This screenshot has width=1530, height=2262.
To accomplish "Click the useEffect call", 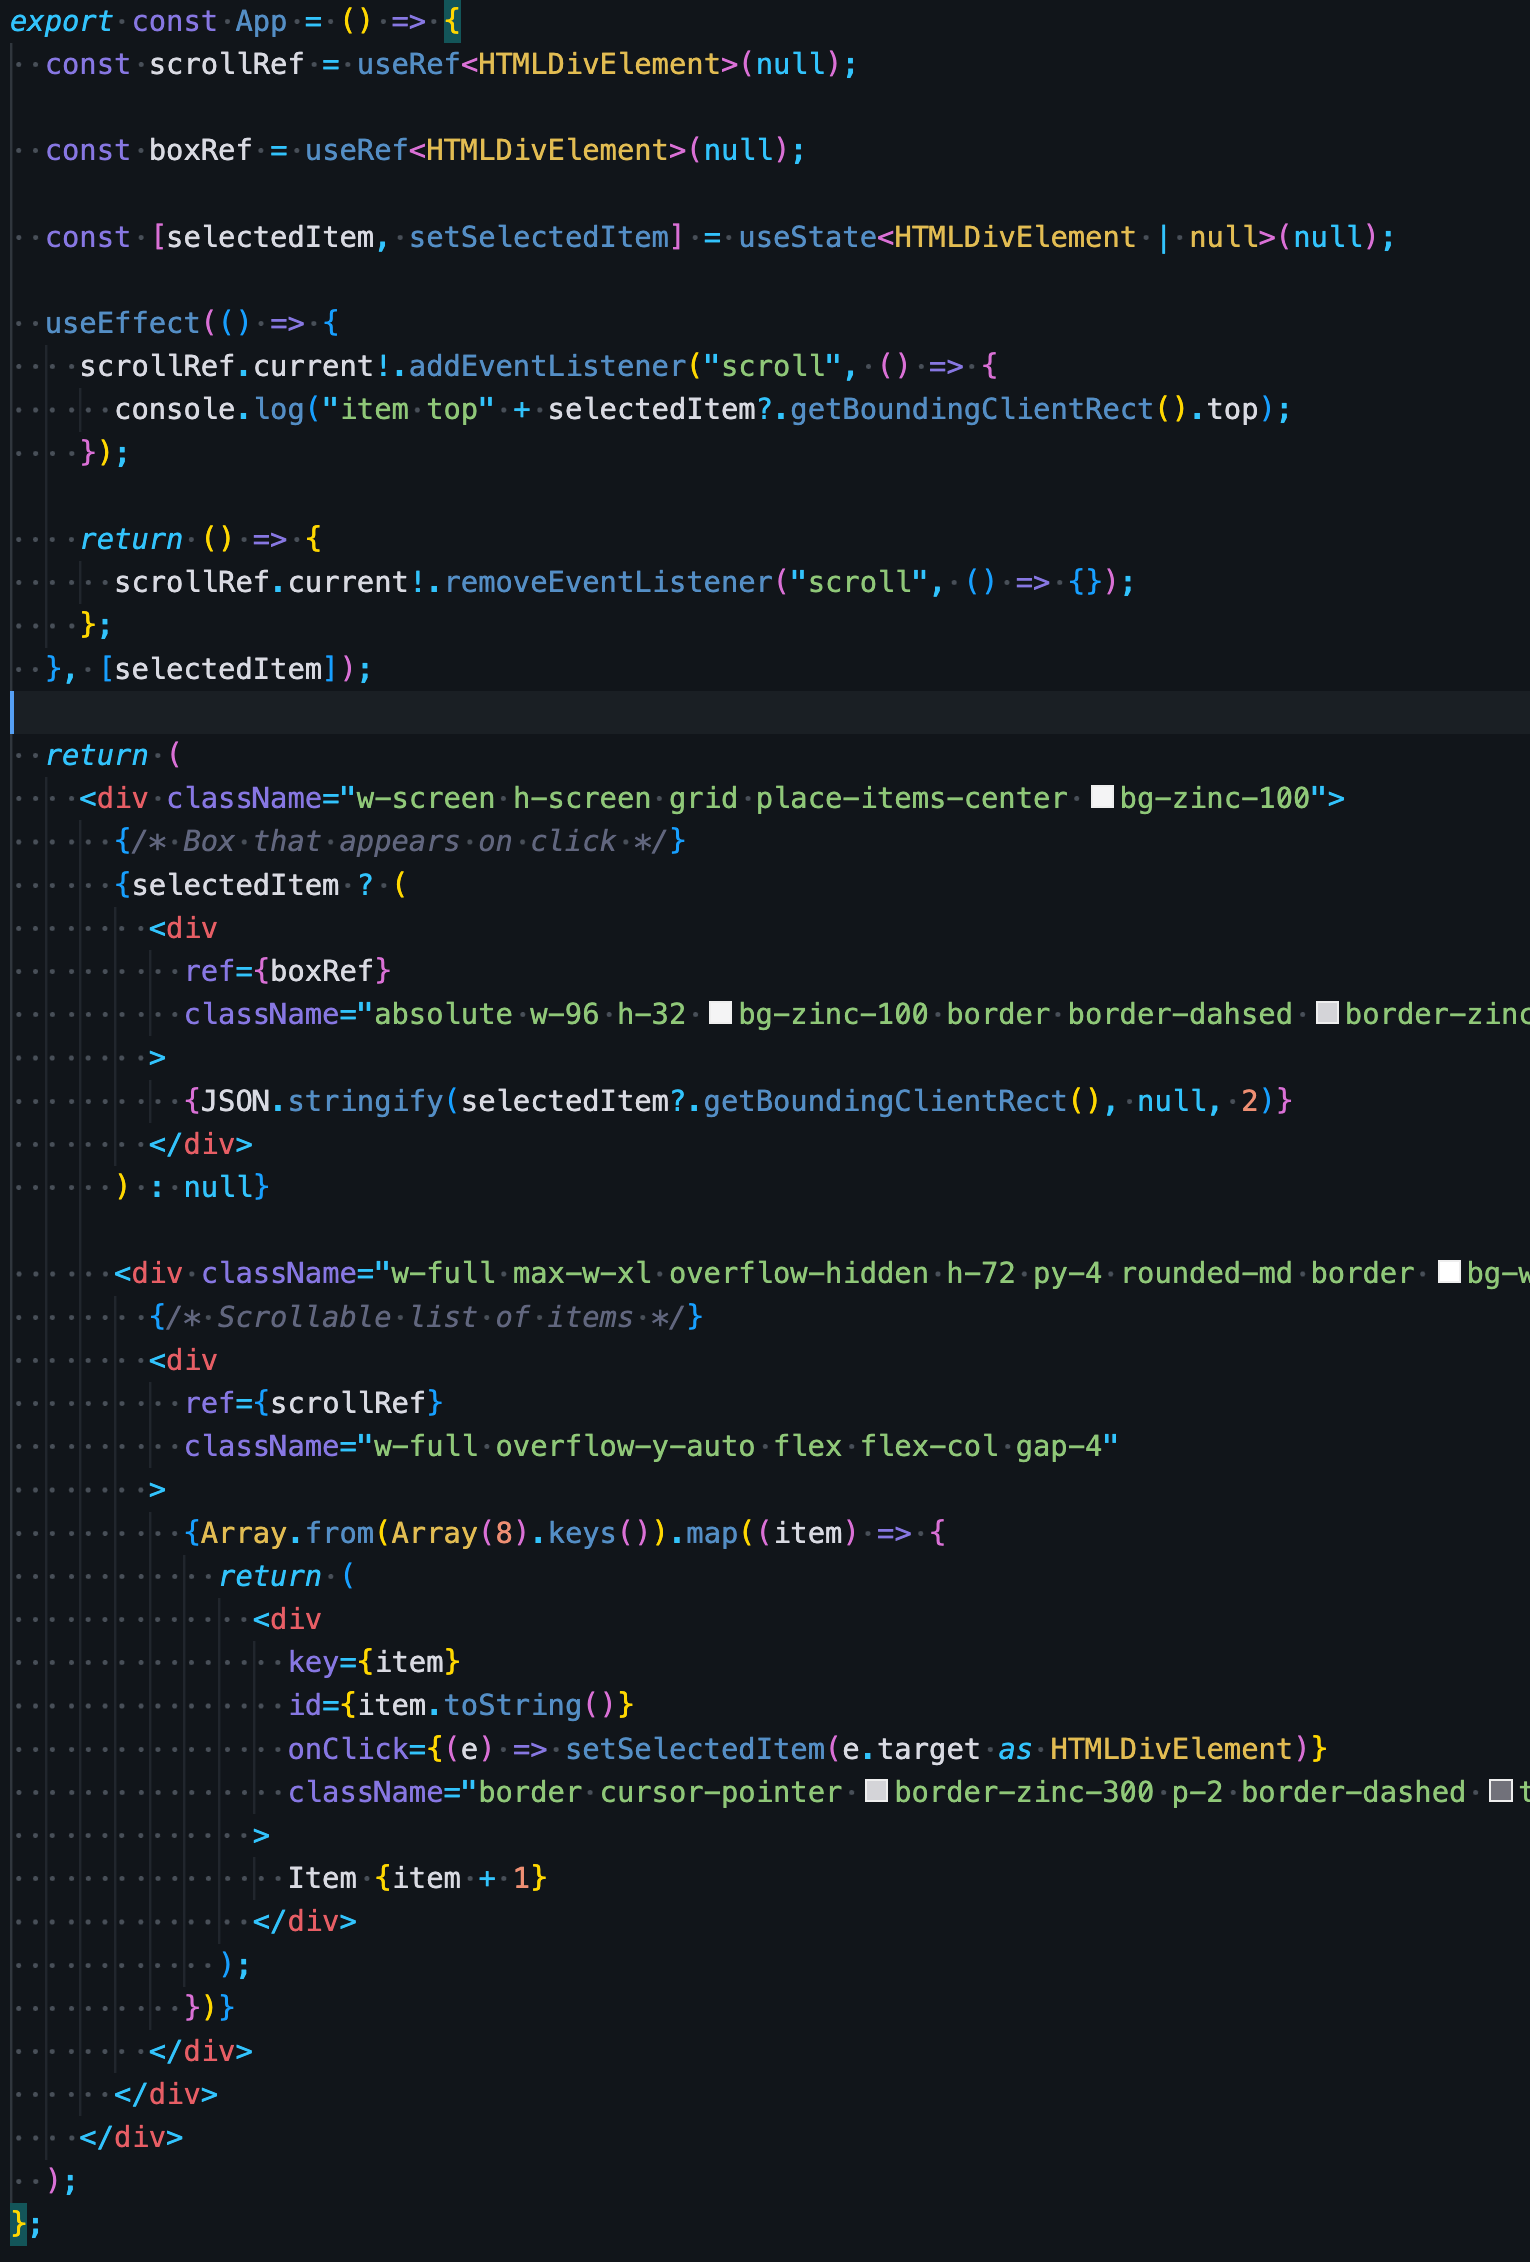I will tap(123, 323).
